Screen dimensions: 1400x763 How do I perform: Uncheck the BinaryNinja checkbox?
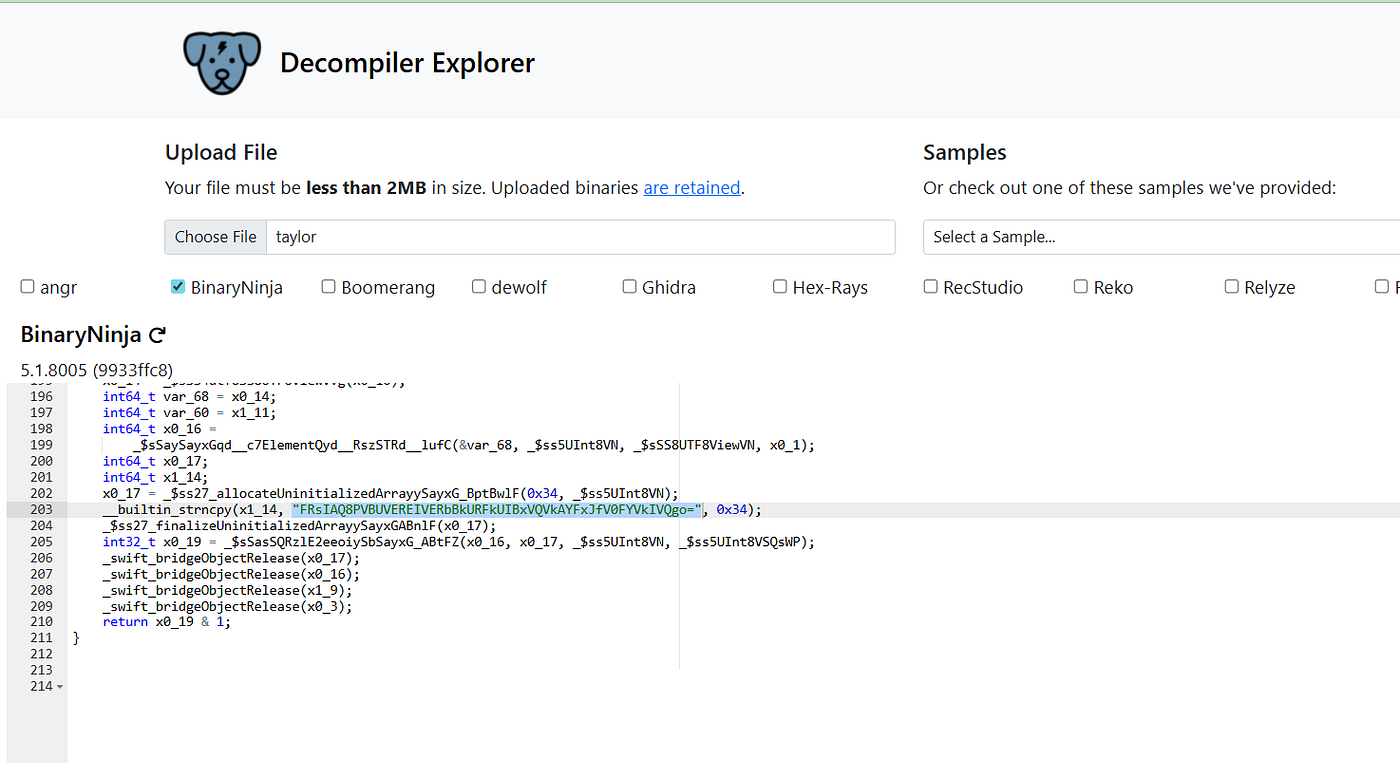tap(178, 287)
